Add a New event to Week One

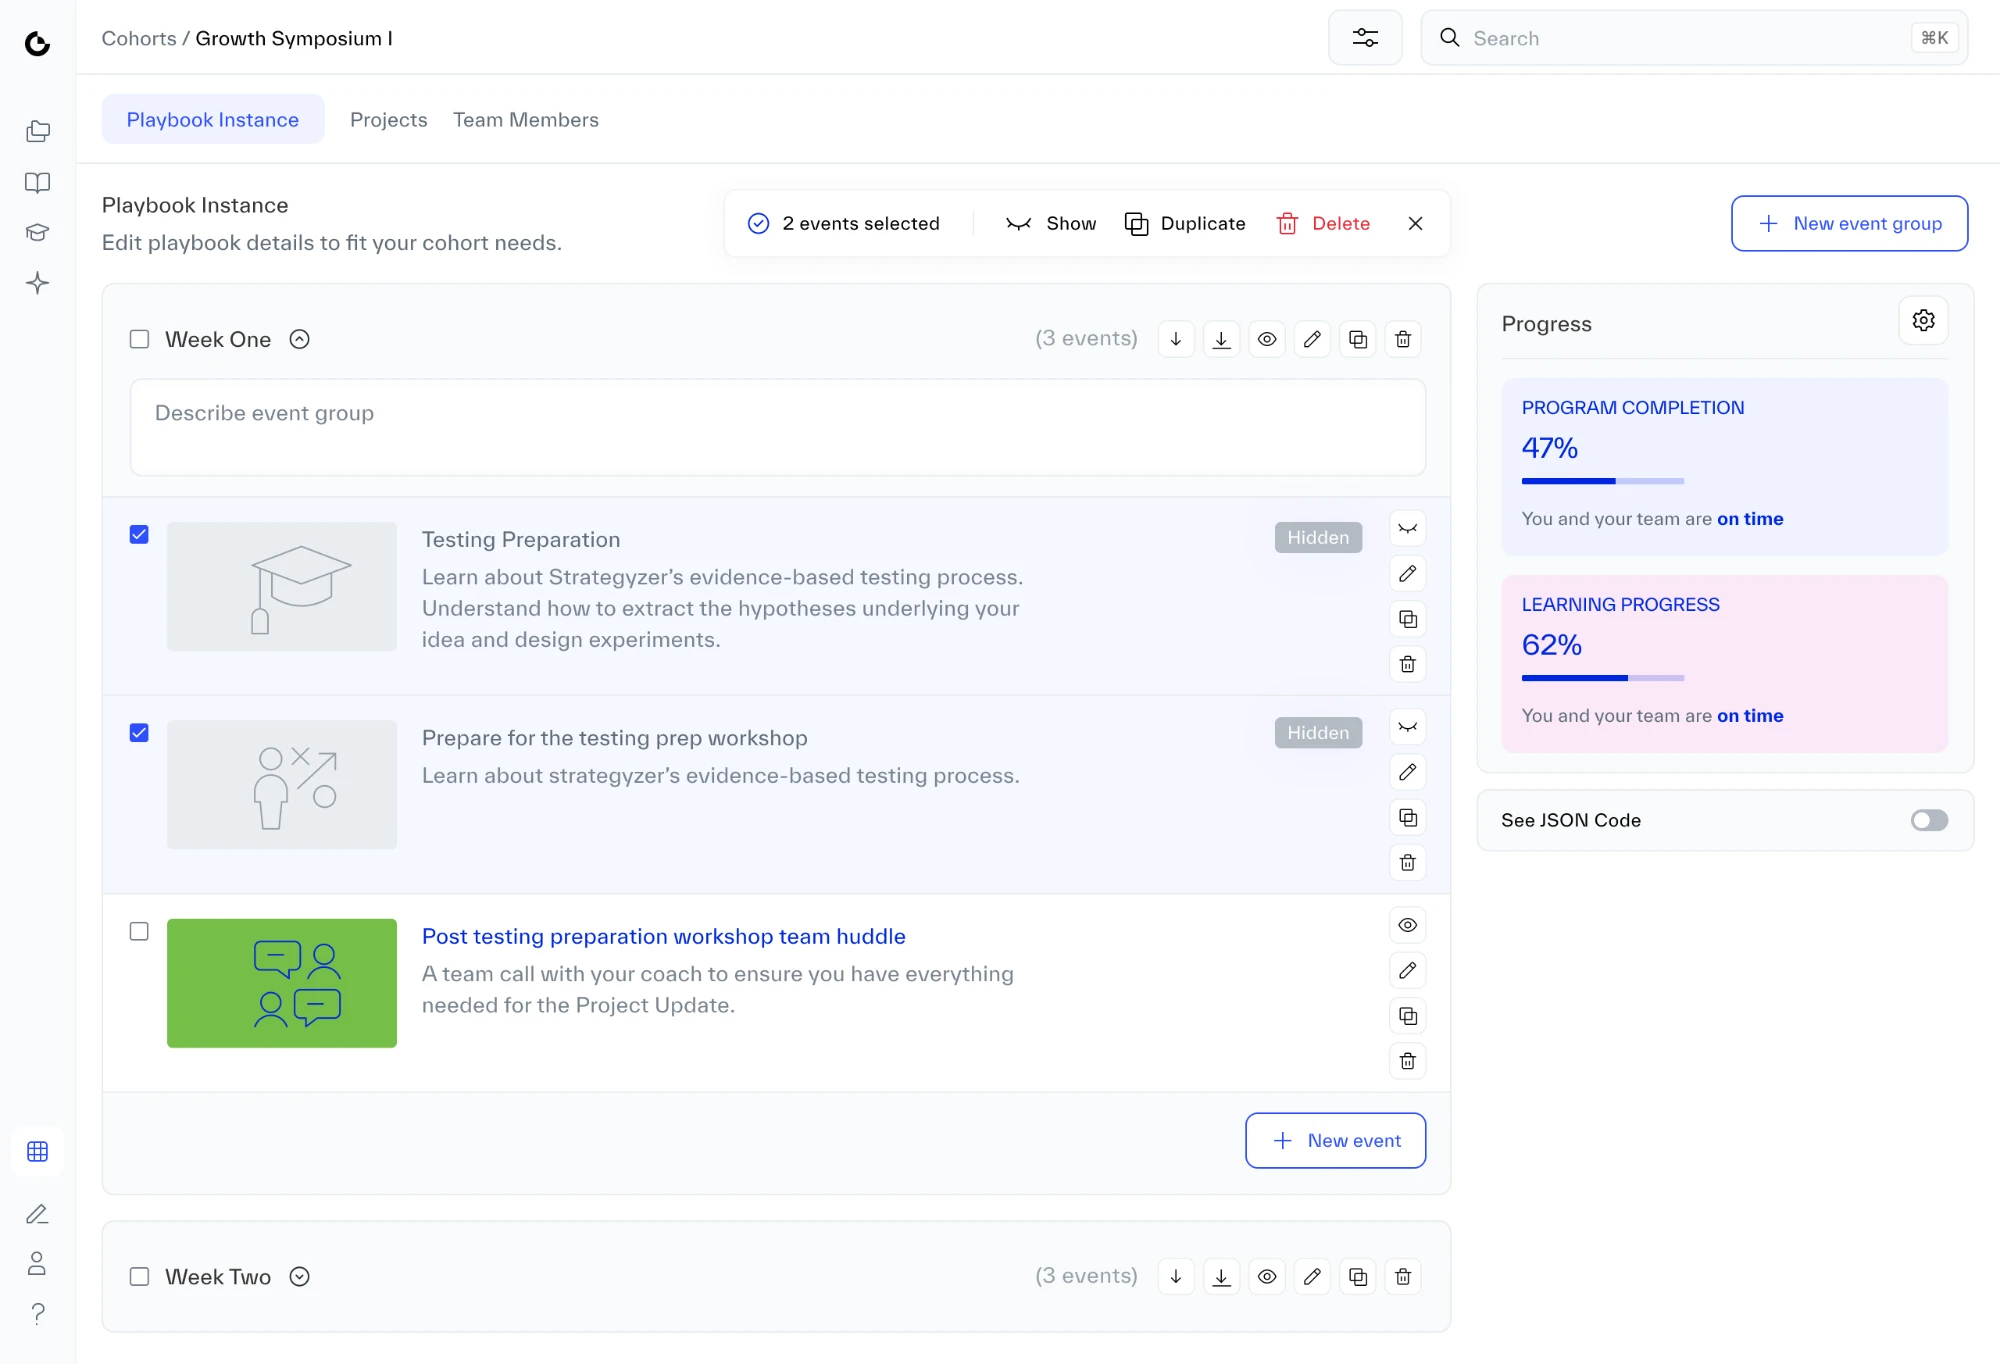click(1335, 1140)
